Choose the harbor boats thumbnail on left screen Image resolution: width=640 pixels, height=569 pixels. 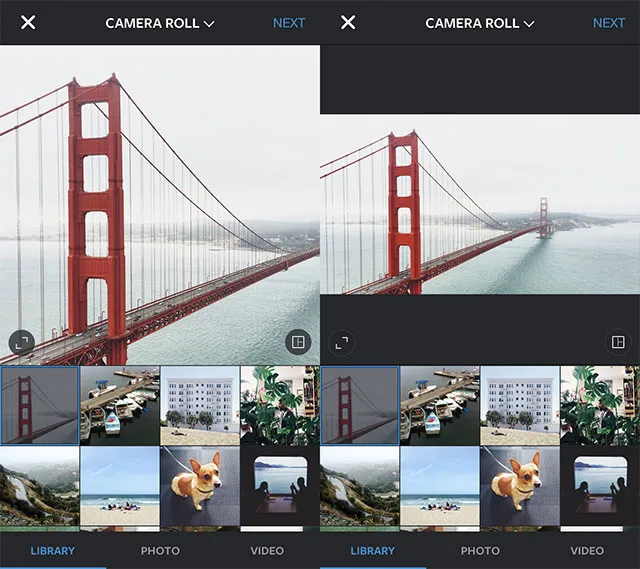pyautogui.click(x=119, y=405)
